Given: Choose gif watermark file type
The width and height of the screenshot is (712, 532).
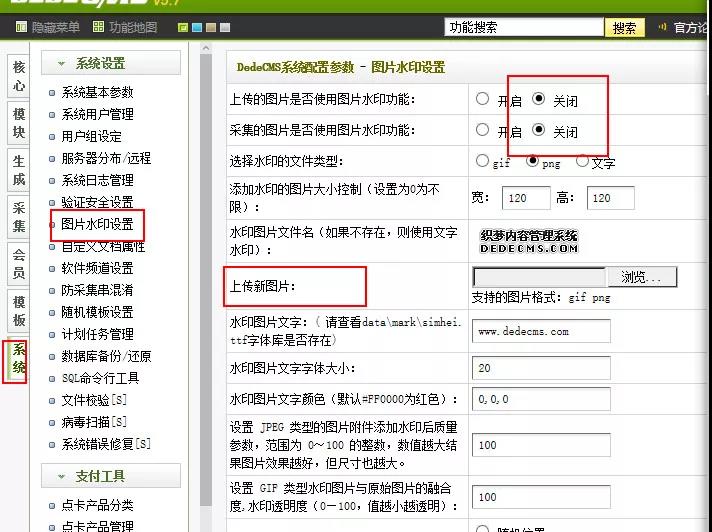Looking at the screenshot, I should pyautogui.click(x=482, y=161).
